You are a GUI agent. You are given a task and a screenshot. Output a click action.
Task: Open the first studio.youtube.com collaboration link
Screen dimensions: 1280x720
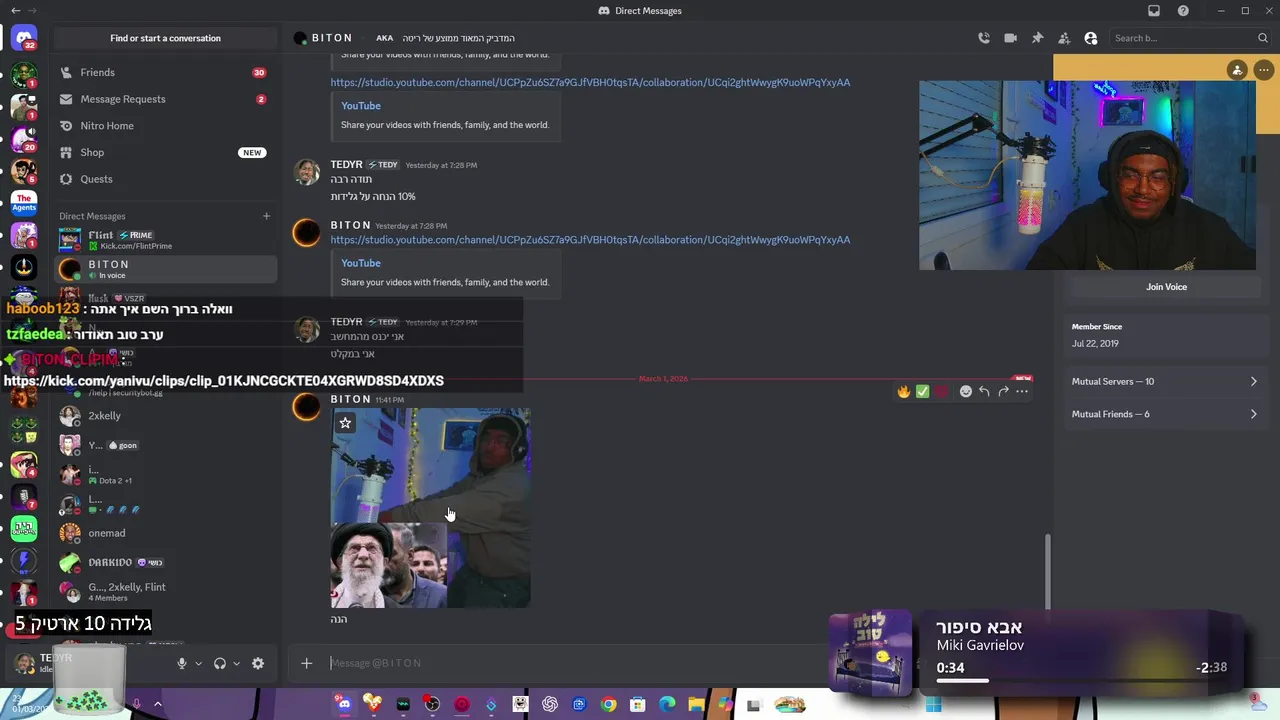point(590,82)
